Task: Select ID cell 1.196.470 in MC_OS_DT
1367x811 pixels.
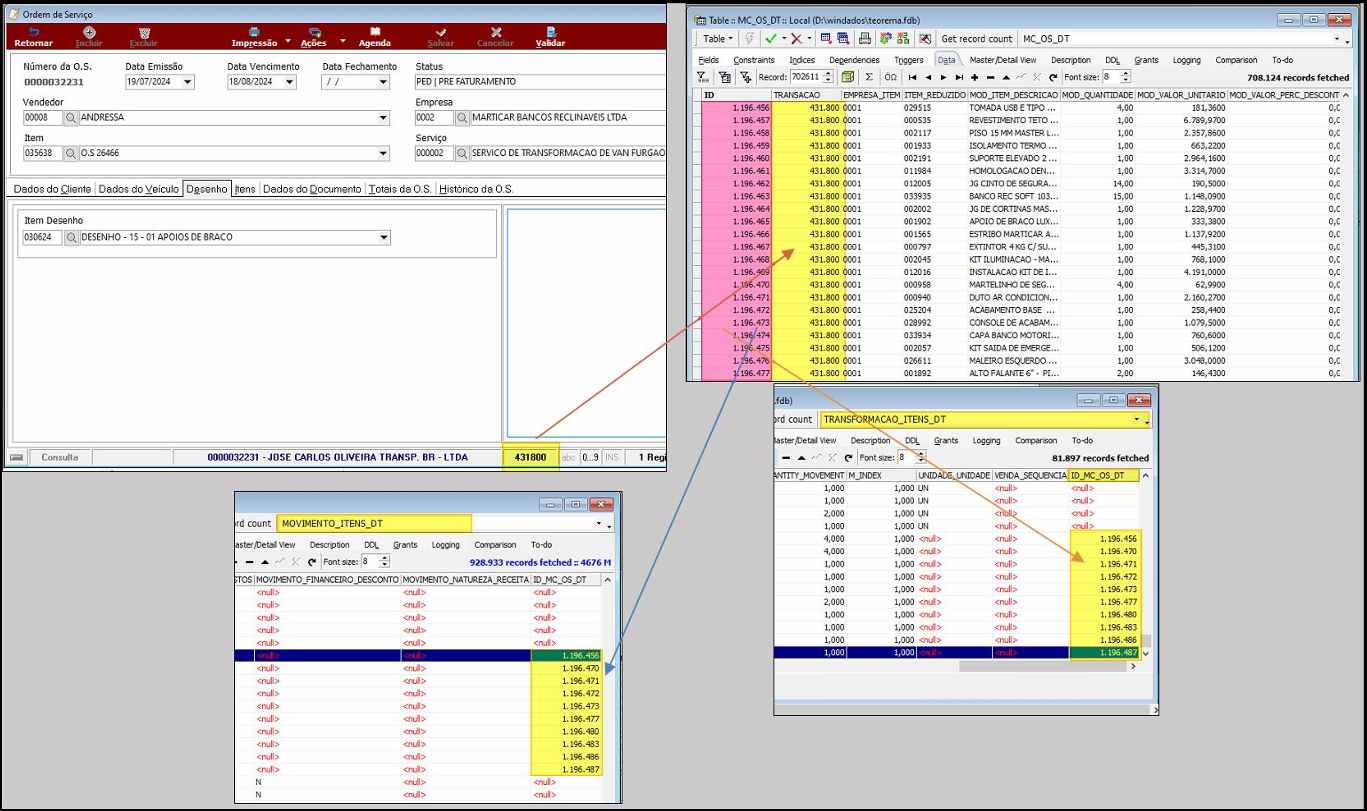Action: [736, 284]
